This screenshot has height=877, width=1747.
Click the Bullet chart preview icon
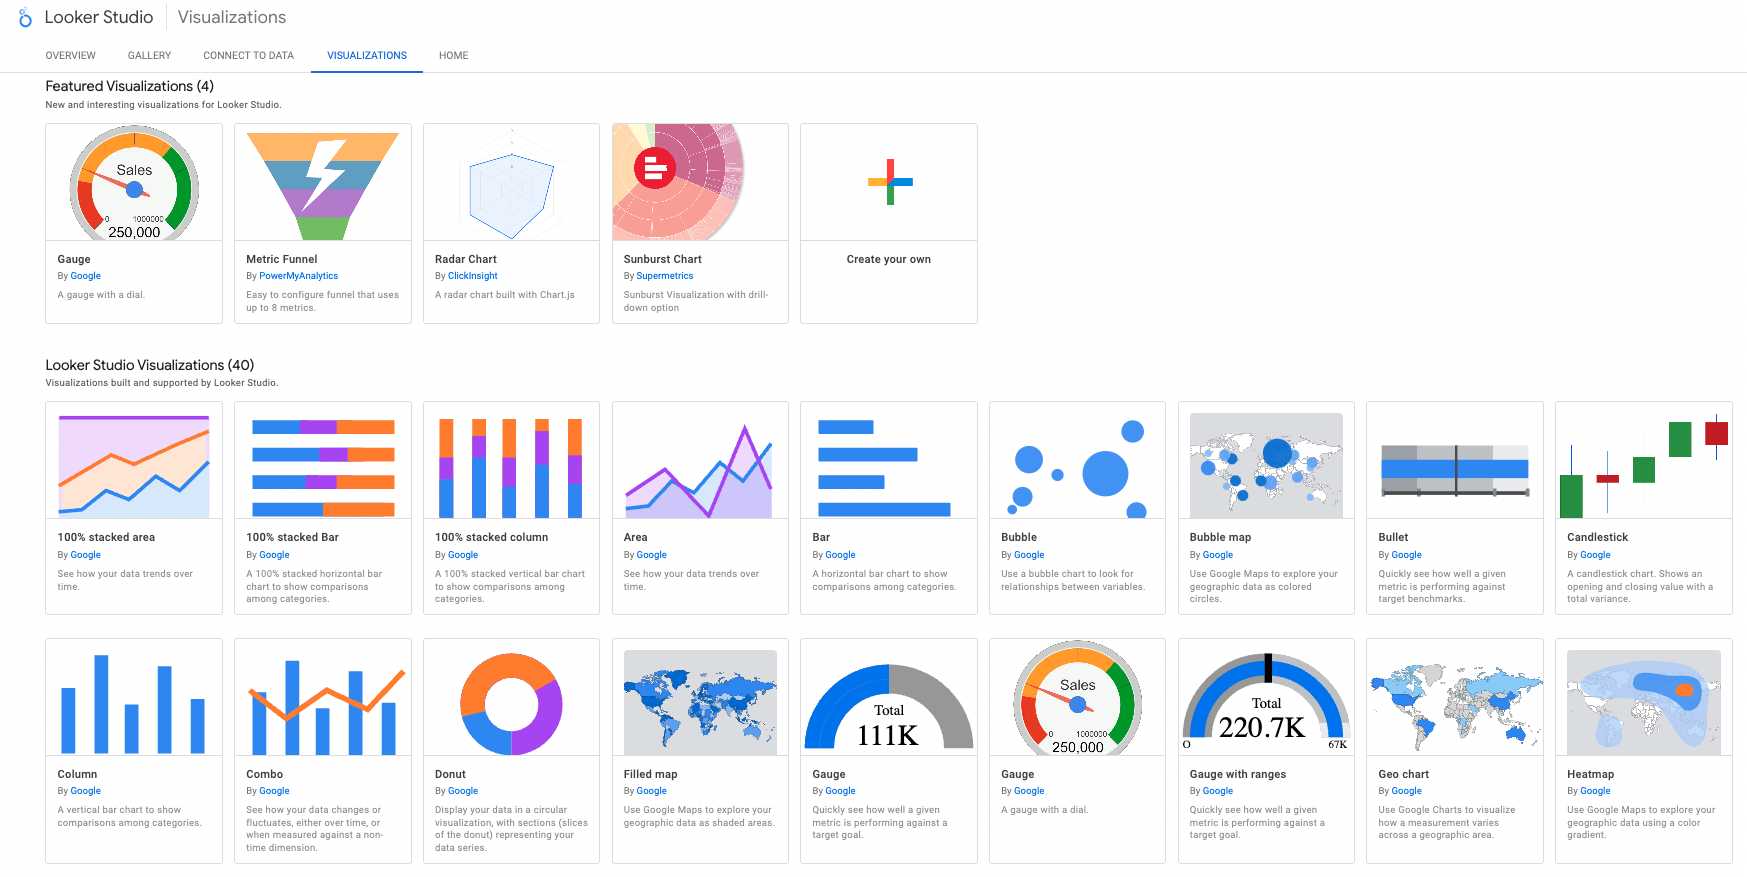[1455, 470]
